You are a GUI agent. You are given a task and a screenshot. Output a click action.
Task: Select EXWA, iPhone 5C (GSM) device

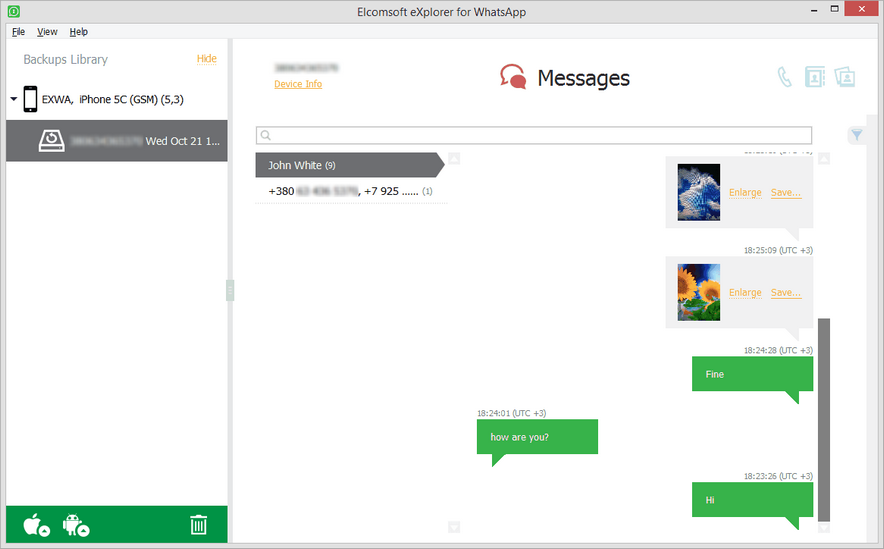113,99
